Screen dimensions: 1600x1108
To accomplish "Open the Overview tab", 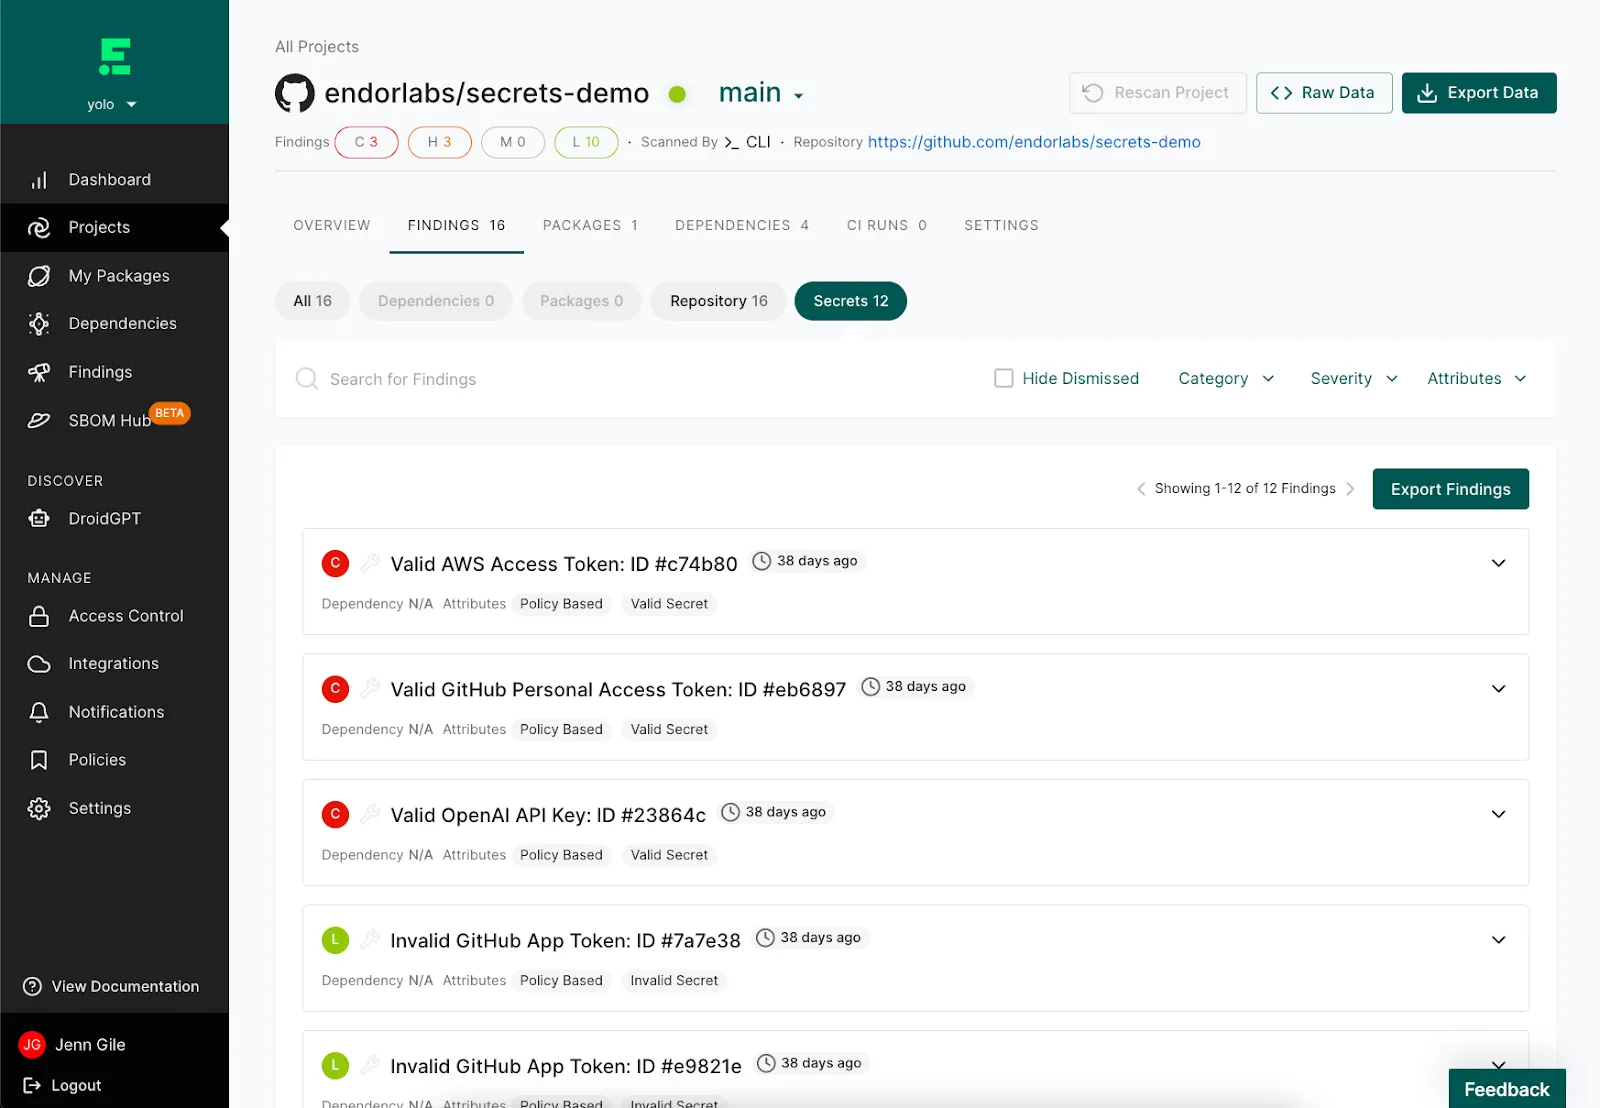I will pyautogui.click(x=332, y=225).
